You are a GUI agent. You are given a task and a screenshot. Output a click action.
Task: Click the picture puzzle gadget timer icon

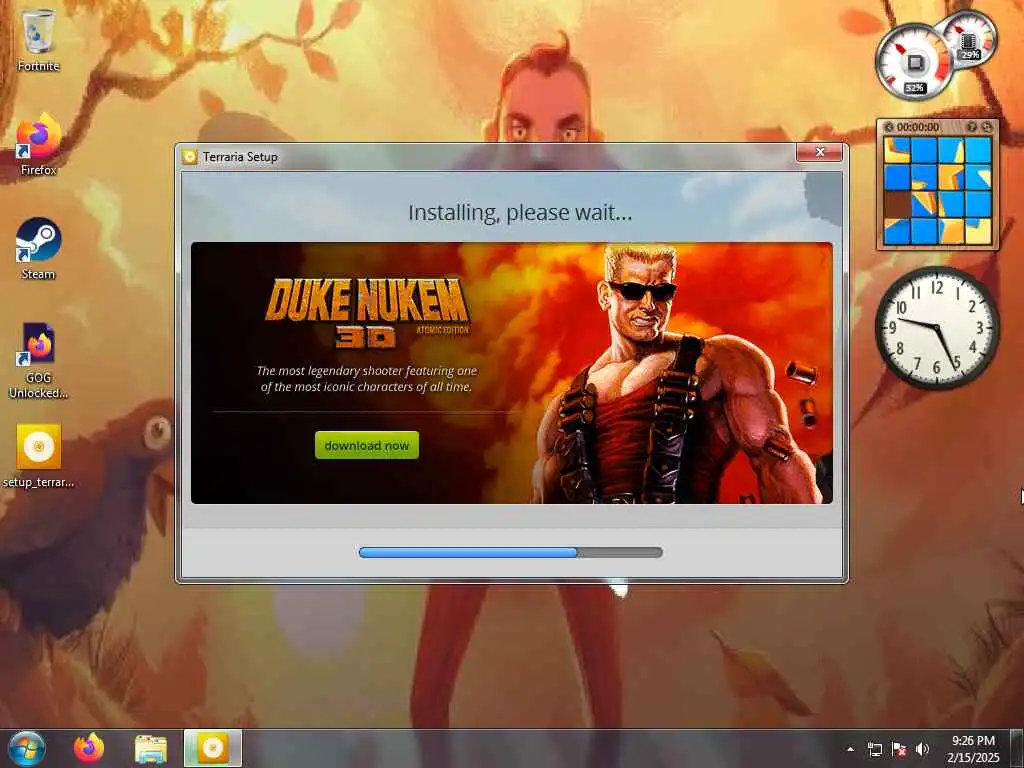point(889,127)
